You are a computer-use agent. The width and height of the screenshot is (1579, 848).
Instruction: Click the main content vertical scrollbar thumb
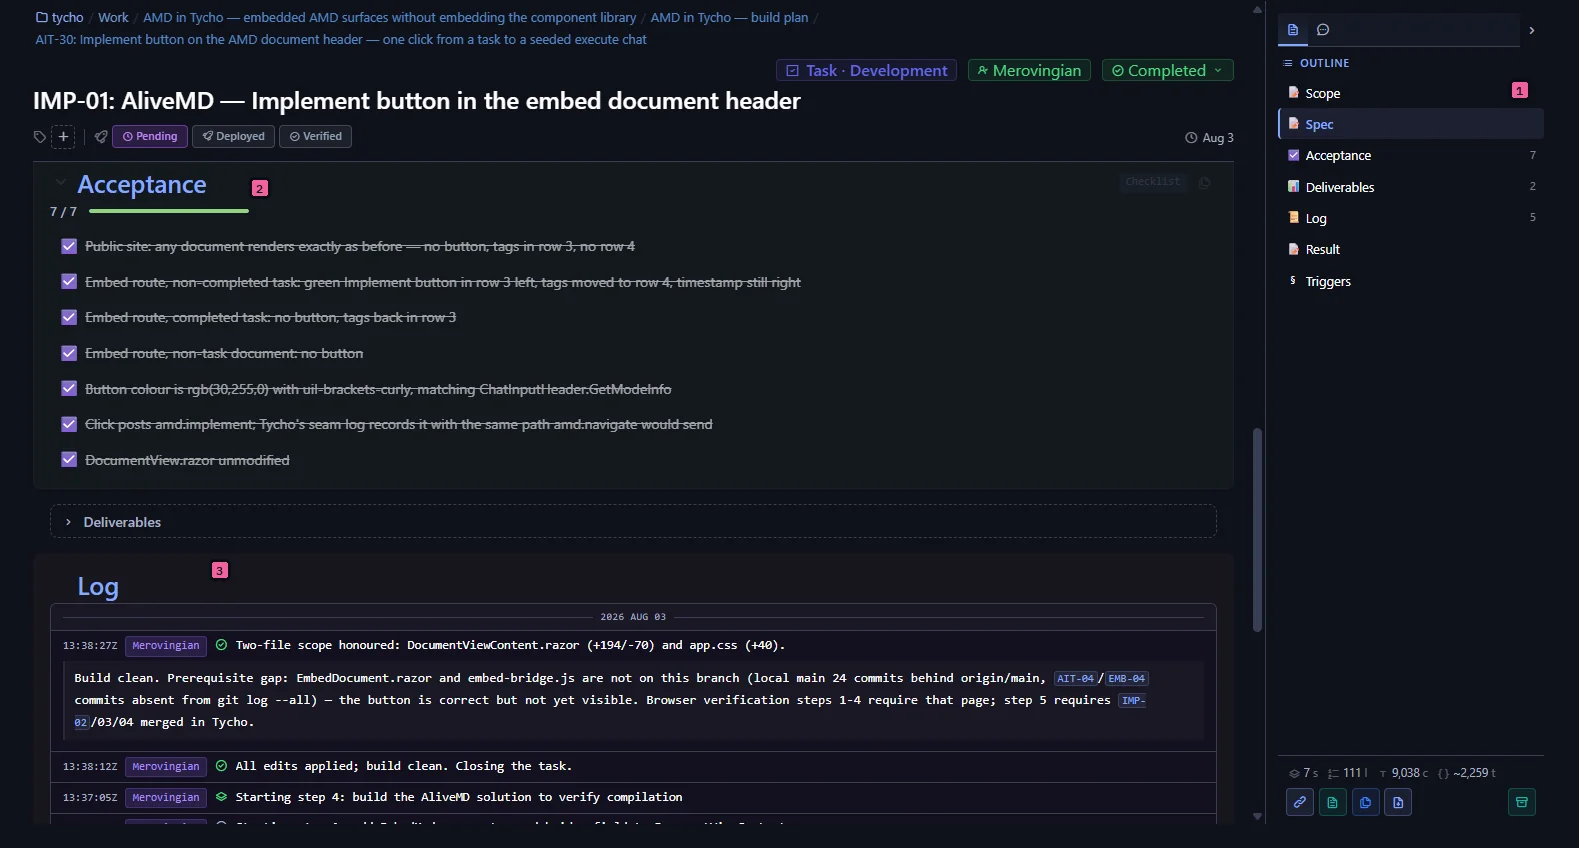1257,530
